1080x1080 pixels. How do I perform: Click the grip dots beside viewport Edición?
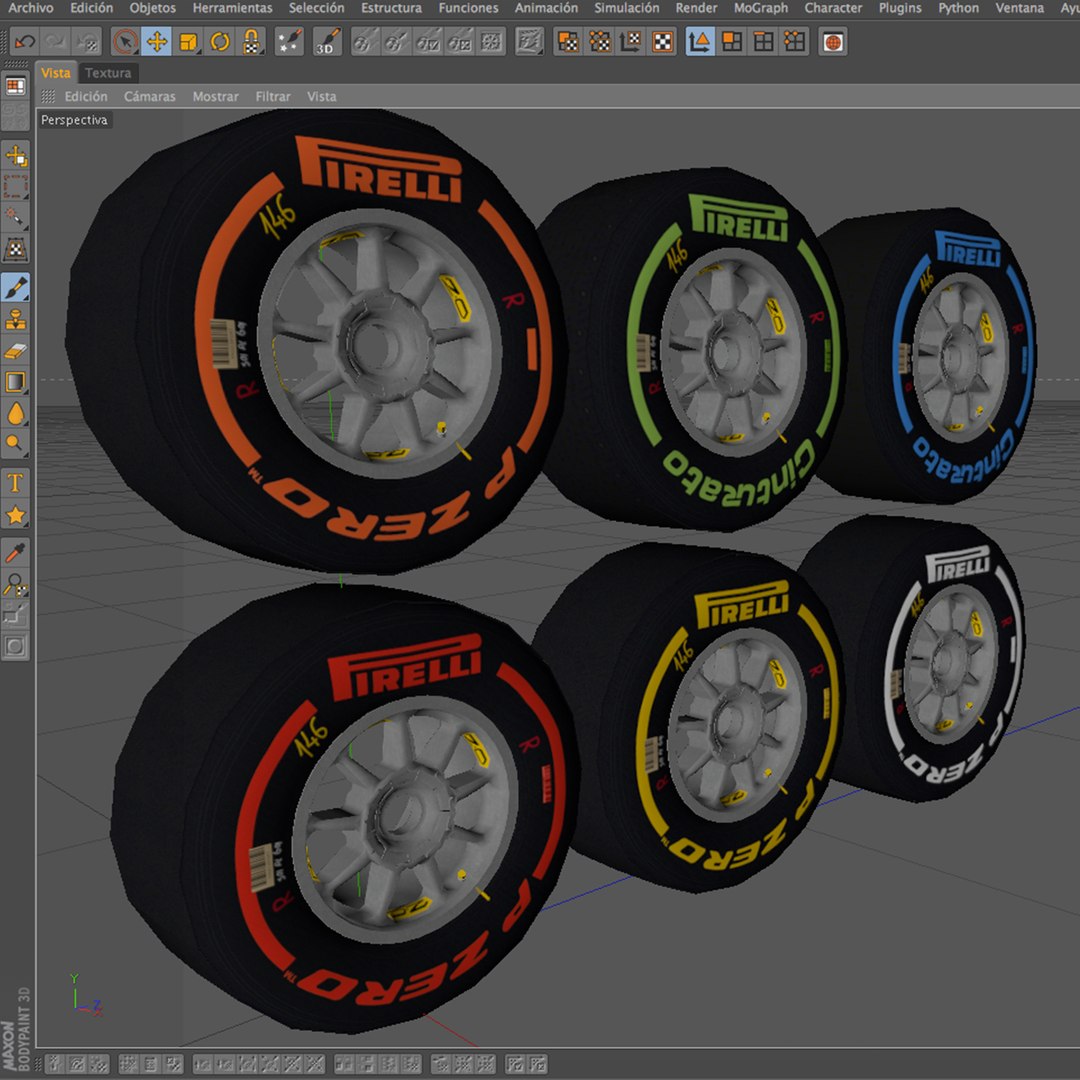[48, 96]
